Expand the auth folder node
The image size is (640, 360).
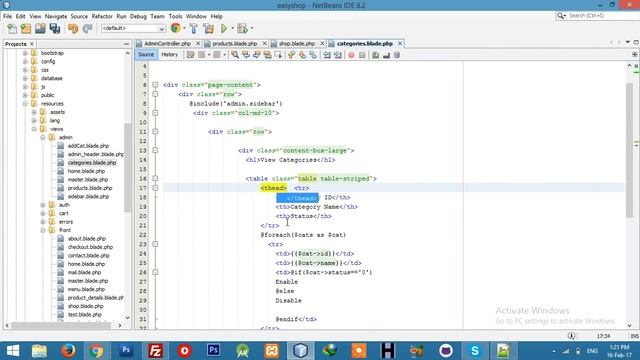(x=42, y=205)
